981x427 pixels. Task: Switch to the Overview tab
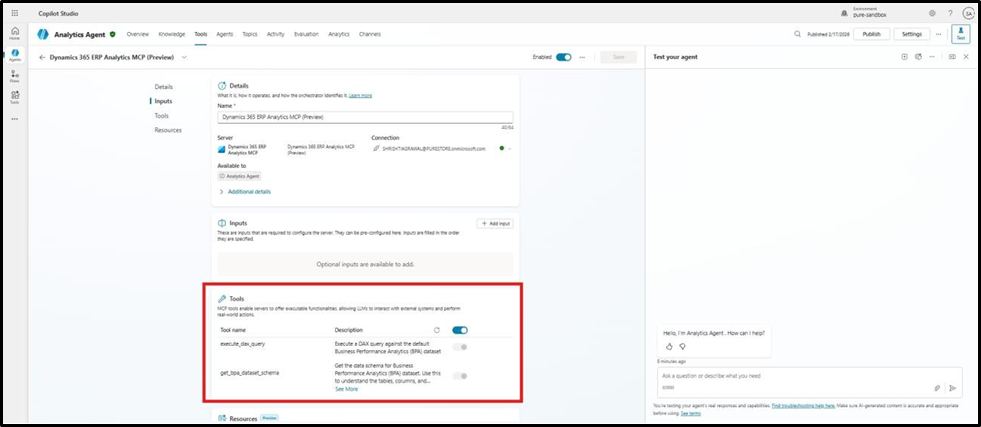[x=138, y=34]
